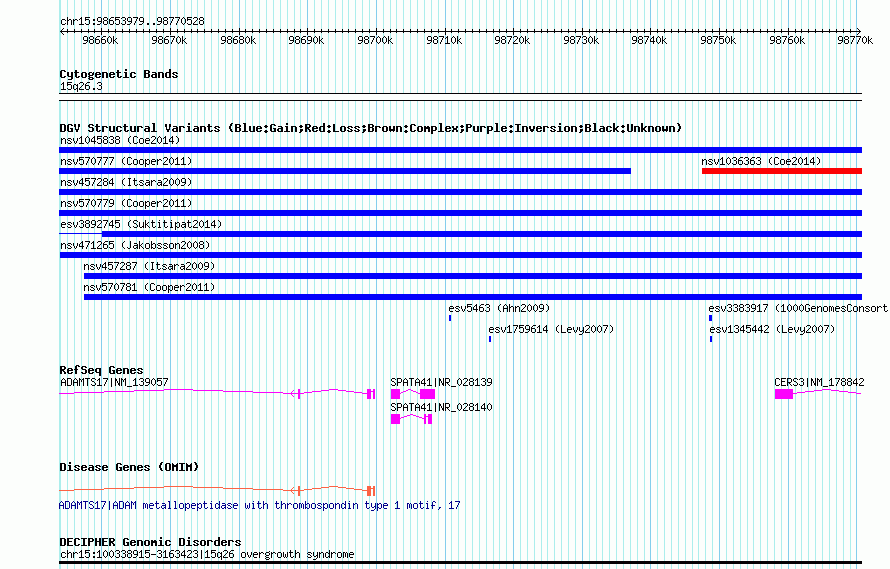Click the magenta ADAMTS17 RefSeq gene glyph

tap(217, 392)
